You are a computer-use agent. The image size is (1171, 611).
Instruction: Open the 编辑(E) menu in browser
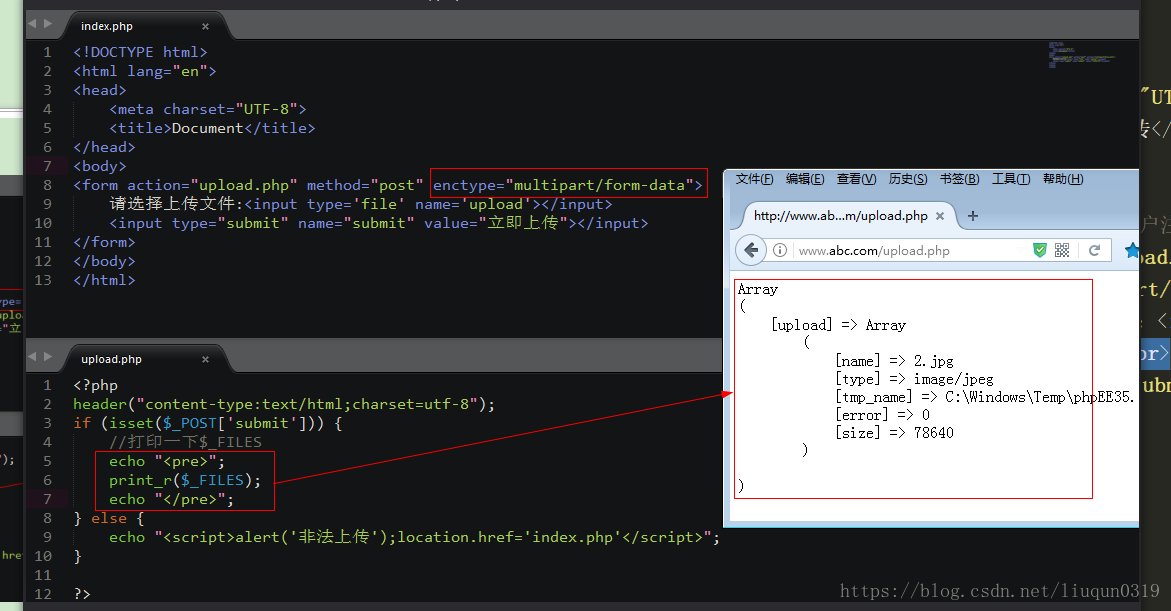coord(805,179)
